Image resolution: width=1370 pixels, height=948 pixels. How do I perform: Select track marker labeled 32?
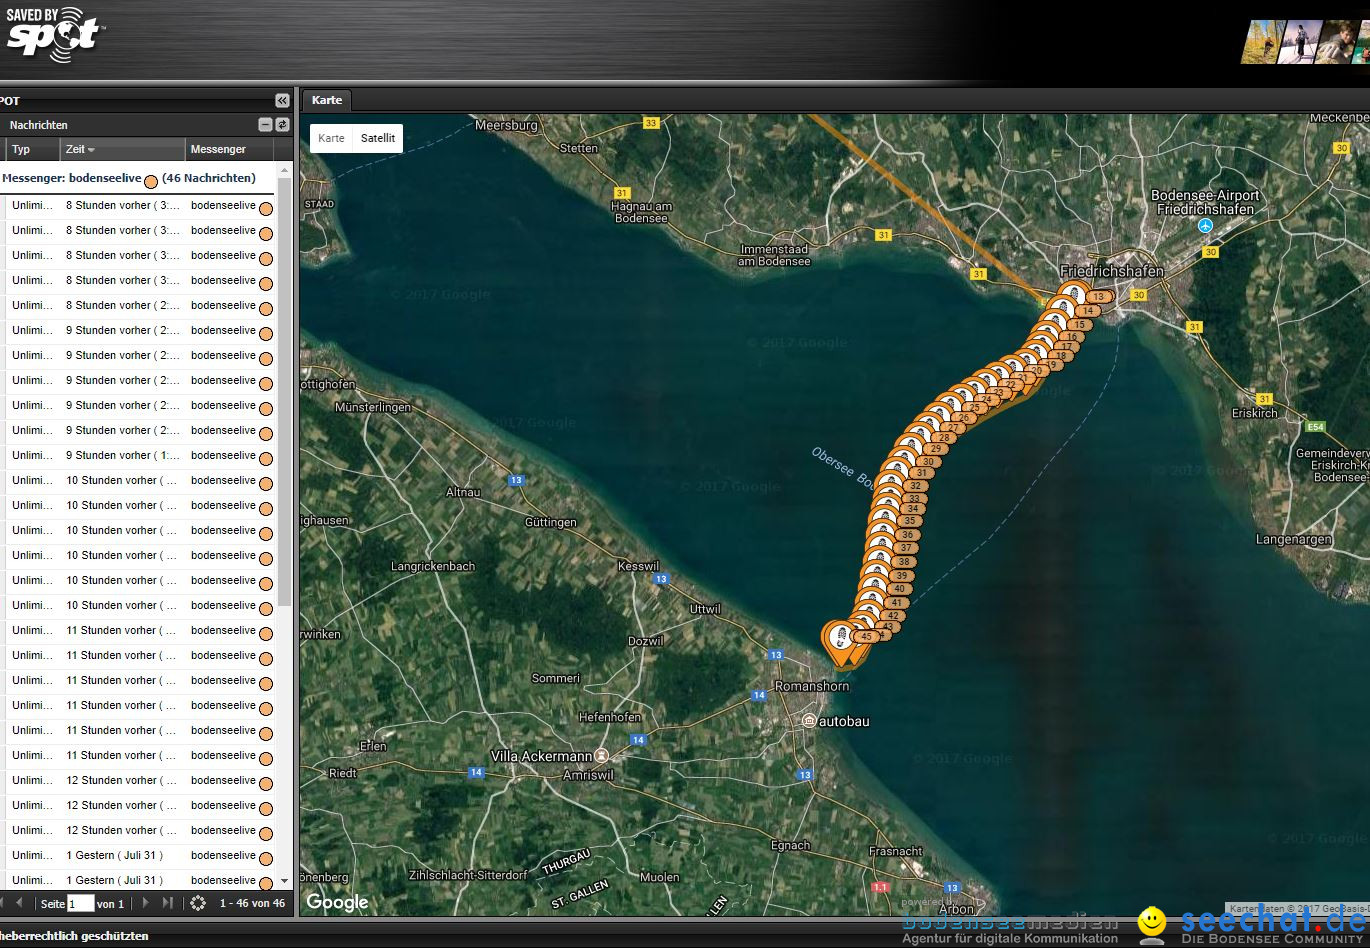(x=915, y=486)
